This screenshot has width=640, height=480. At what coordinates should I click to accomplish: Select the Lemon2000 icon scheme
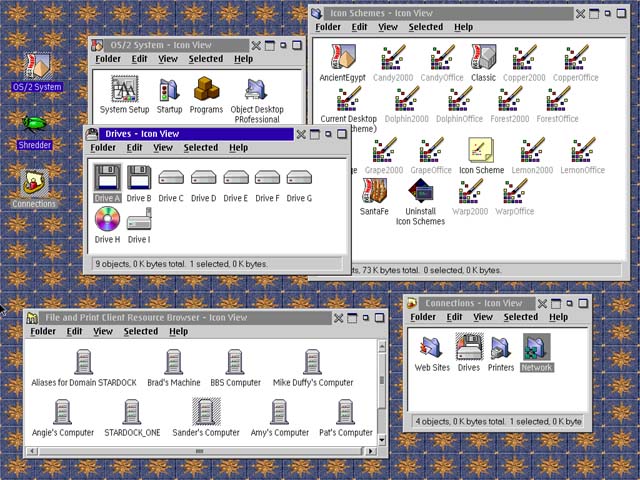click(532, 150)
